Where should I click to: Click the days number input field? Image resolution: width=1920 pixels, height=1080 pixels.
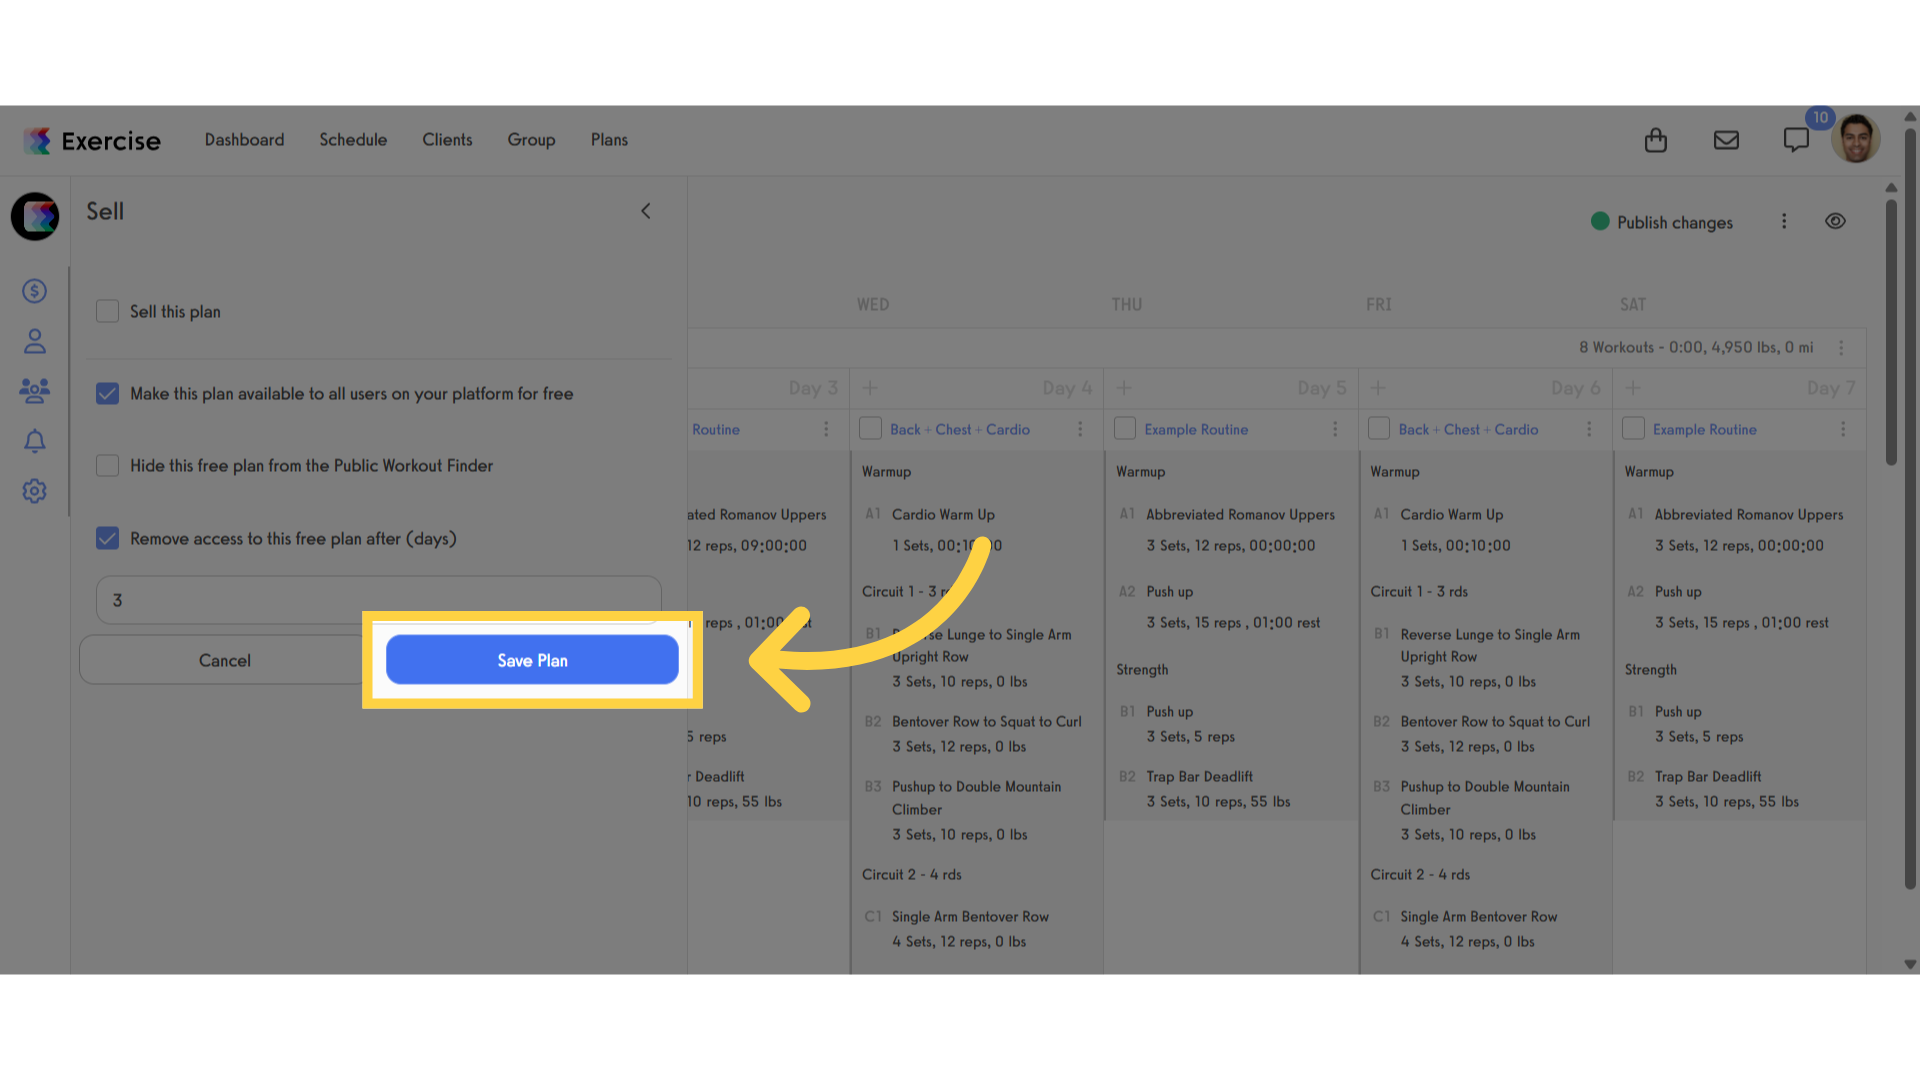coord(379,600)
